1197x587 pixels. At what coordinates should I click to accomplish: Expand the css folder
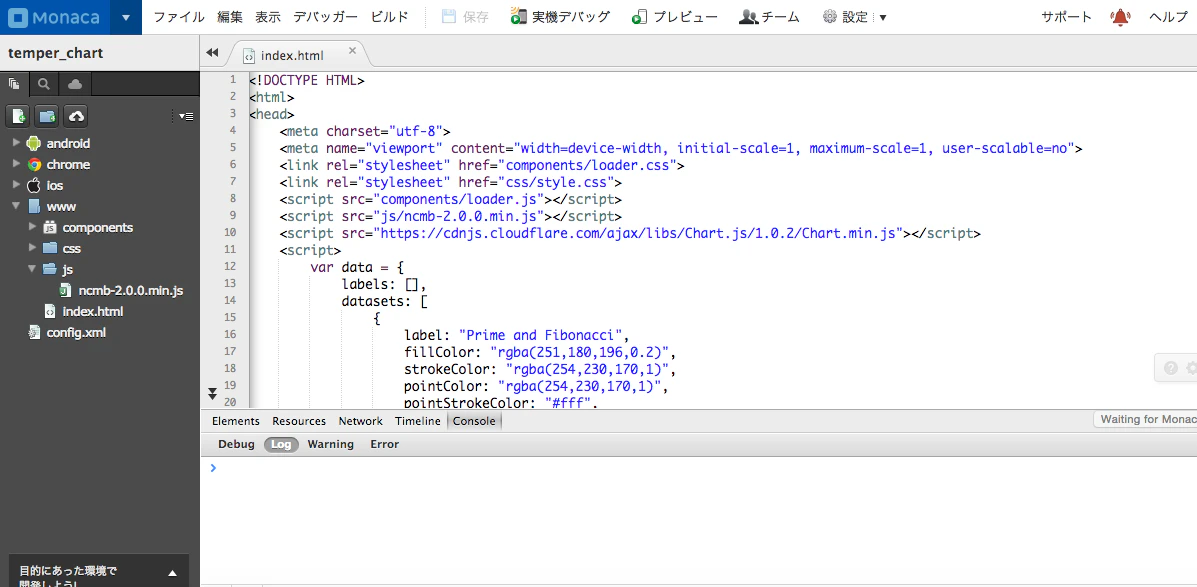(x=32, y=248)
